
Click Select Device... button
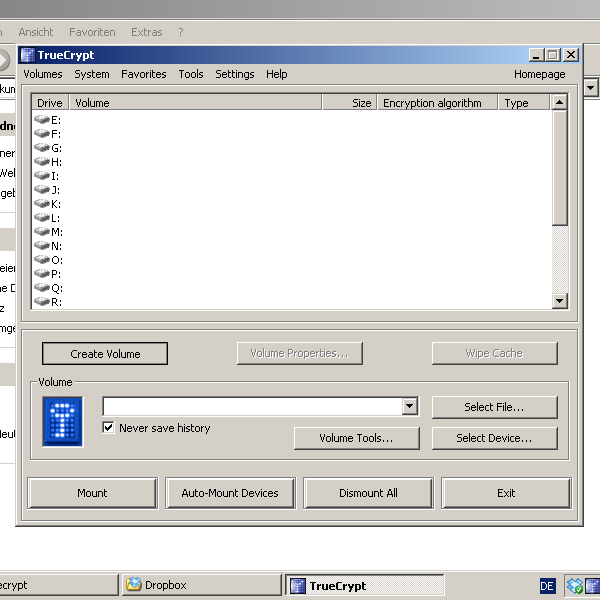(494, 438)
